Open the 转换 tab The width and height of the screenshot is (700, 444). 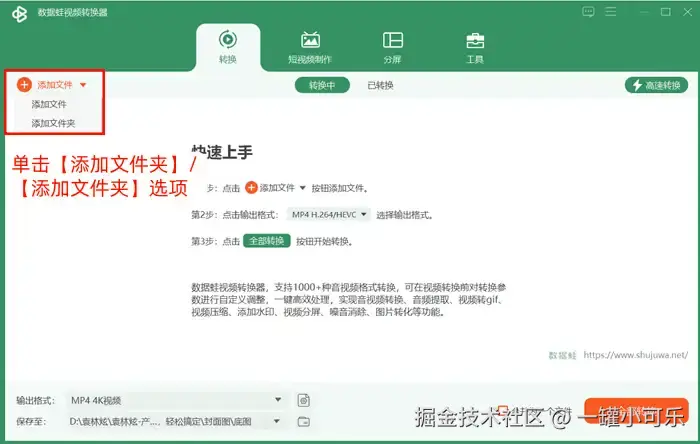coord(228,47)
